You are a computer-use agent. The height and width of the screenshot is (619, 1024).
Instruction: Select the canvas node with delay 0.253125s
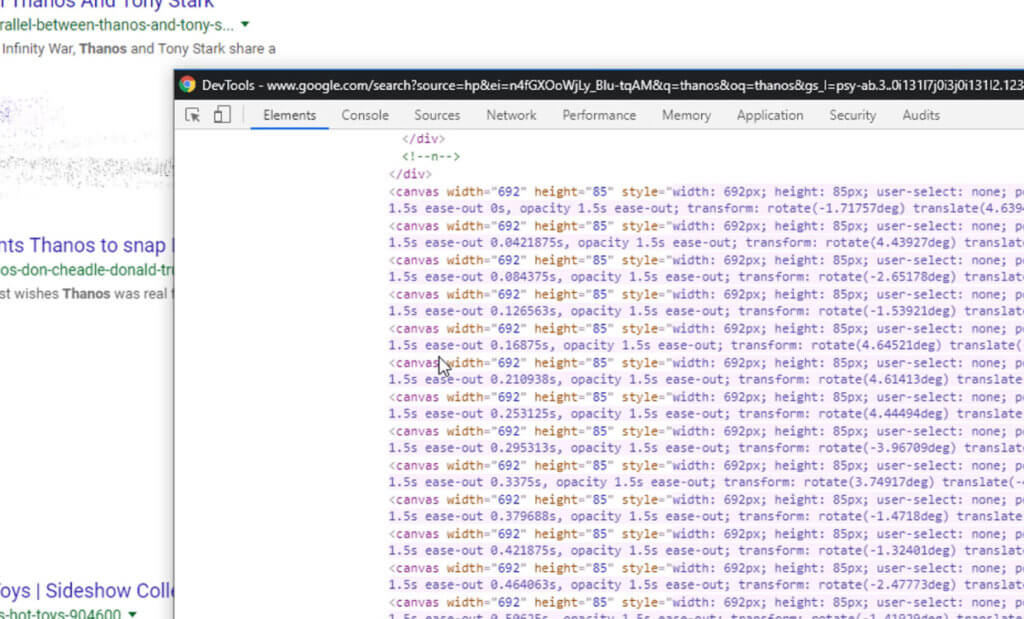(706, 405)
